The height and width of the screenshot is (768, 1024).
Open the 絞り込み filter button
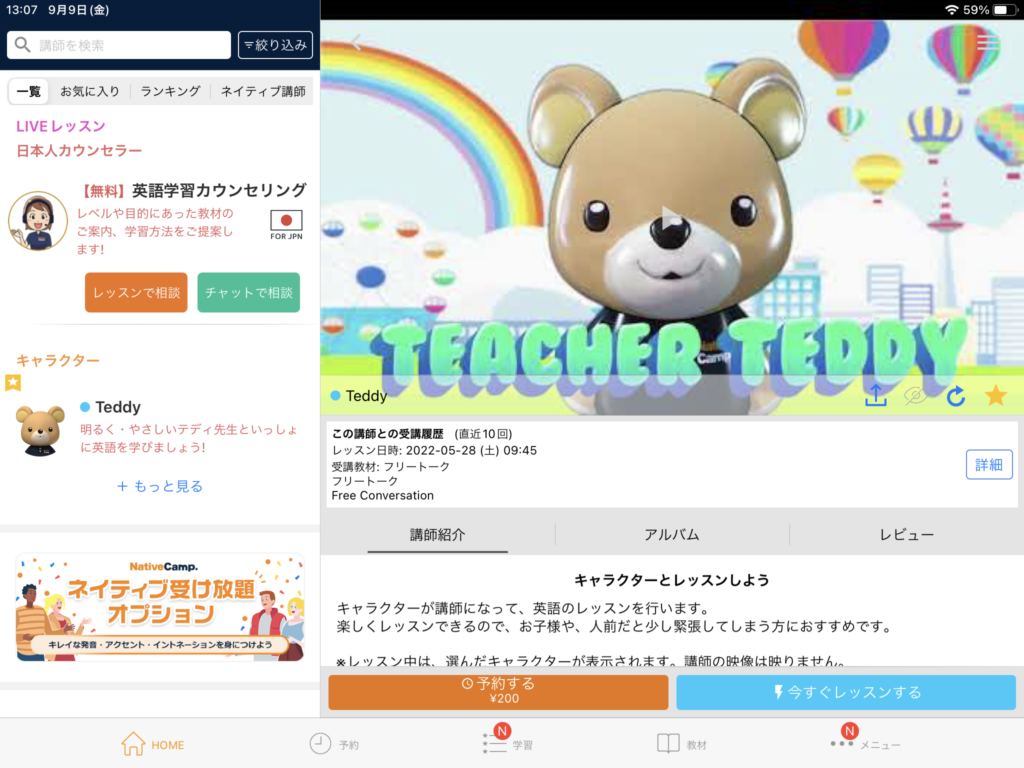click(x=275, y=45)
